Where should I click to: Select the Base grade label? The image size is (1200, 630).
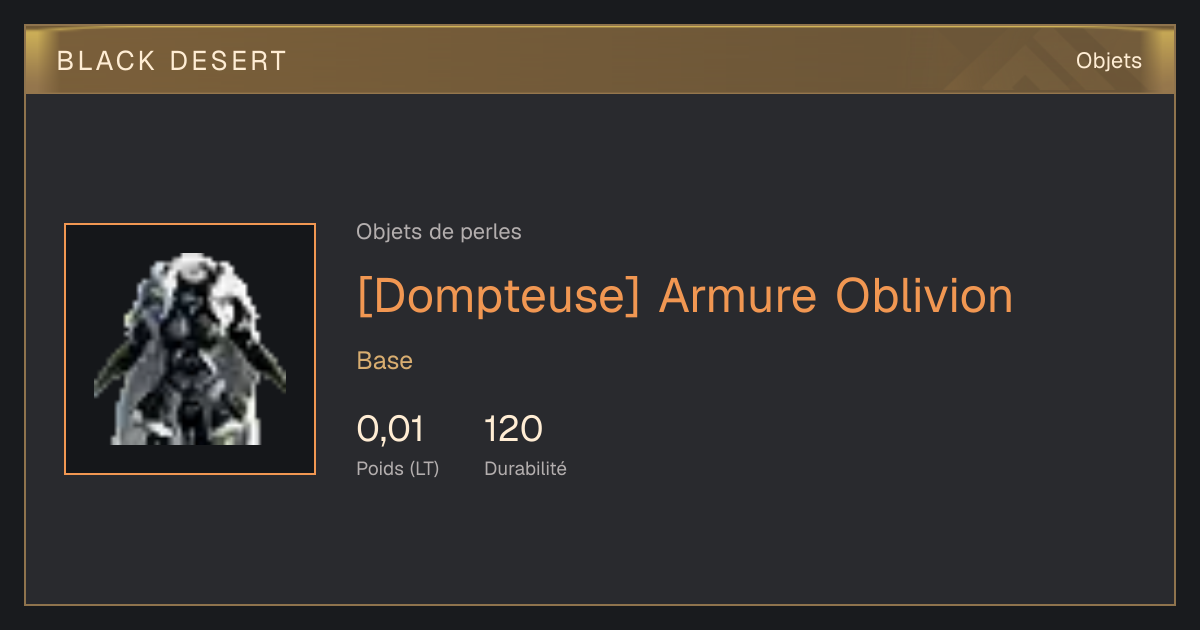coord(385,361)
